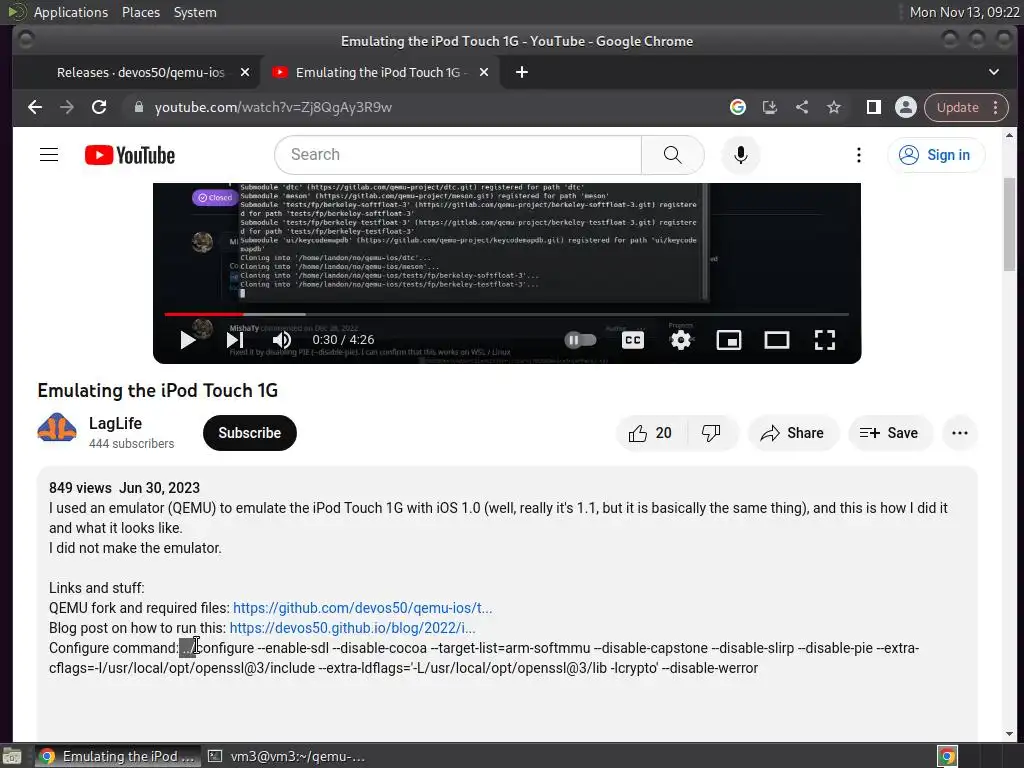The height and width of the screenshot is (768, 1024).
Task: Save video to playlist
Action: coord(889,433)
